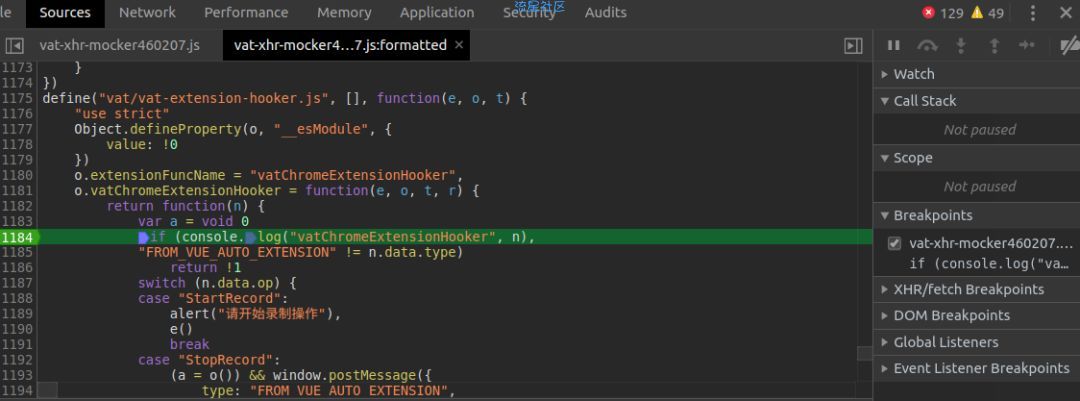This screenshot has height=401, width=1080.
Task: Toggle the debugger sidebar panel icon
Action: (853, 45)
